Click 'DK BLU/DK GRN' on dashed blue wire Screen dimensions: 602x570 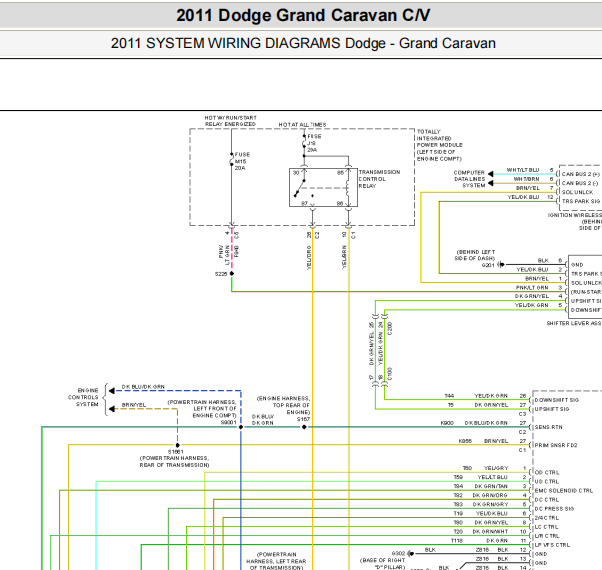coord(143,387)
